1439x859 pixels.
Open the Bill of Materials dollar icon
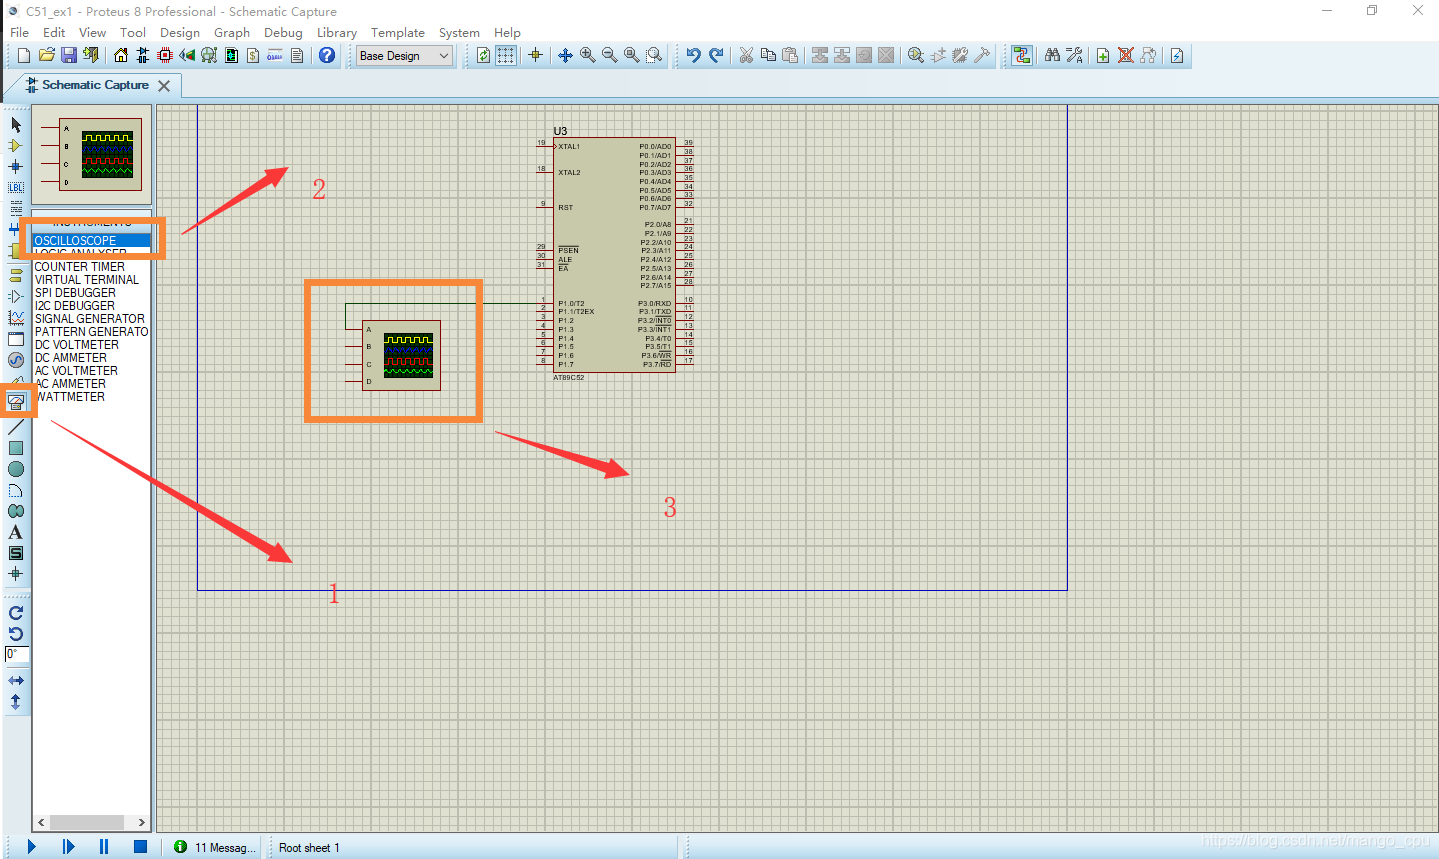253,55
